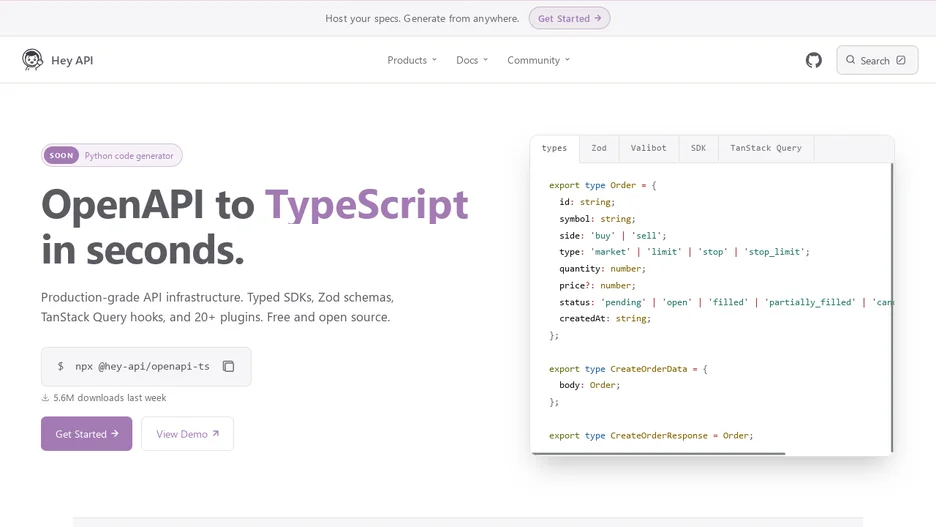Click the arrow on purple Get Started
Viewport: 936px width, 527px height.
coord(115,434)
